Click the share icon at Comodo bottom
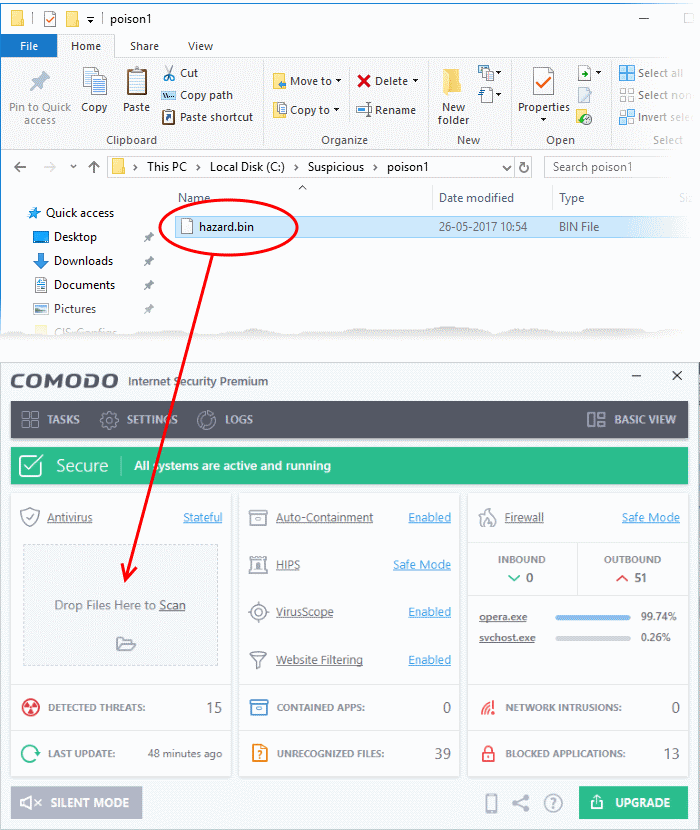Screen dimensions: 700x830 click(x=521, y=803)
